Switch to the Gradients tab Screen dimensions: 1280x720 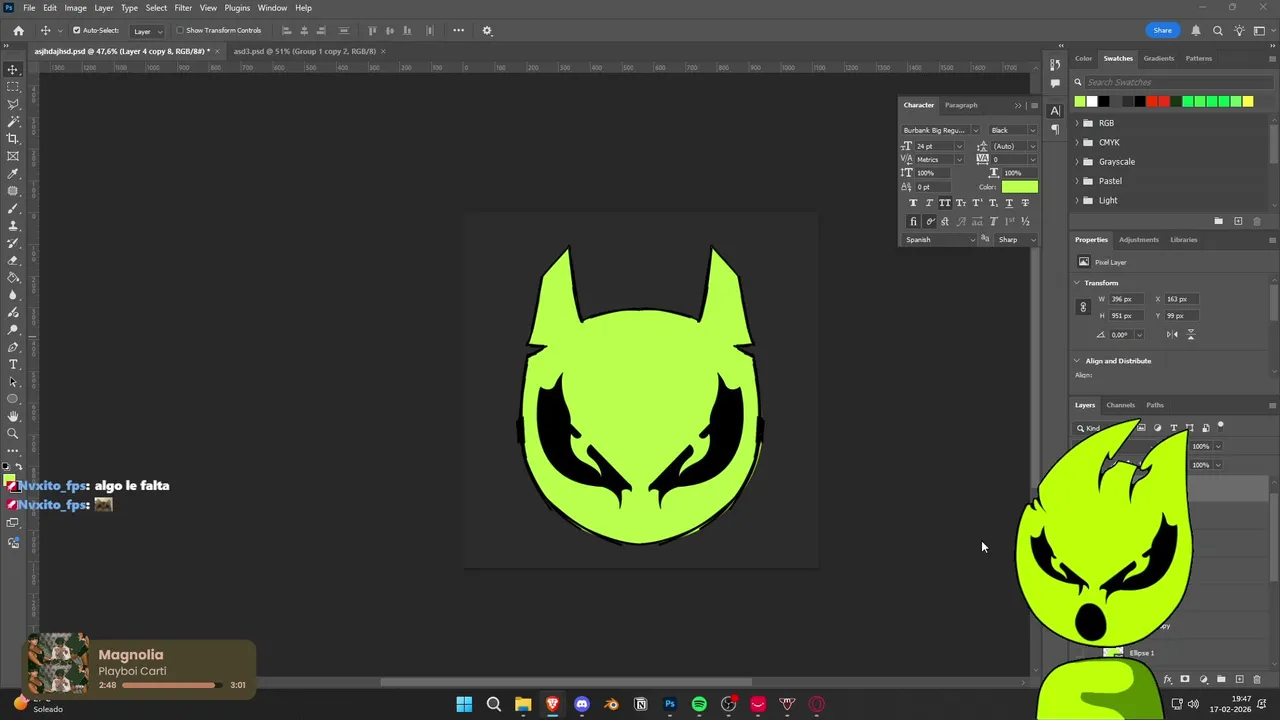(1159, 58)
